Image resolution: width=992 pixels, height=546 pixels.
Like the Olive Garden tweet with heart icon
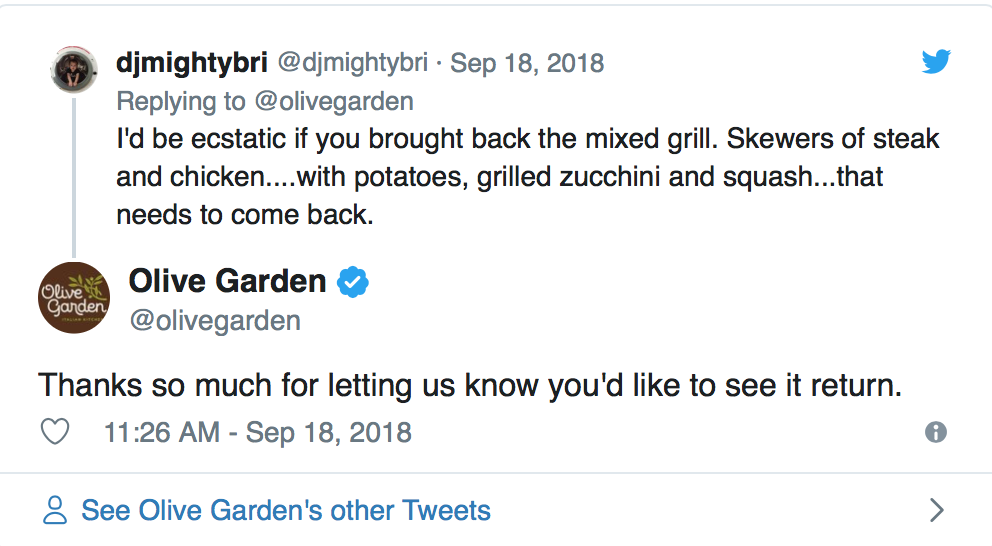[x=54, y=432]
